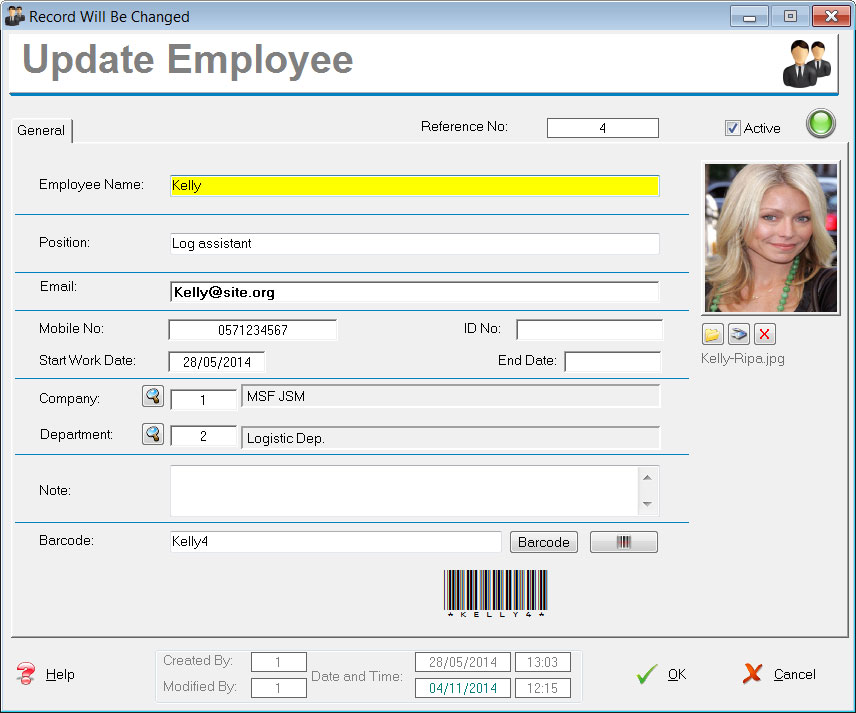Click the scanner icon below the photo

[739, 335]
